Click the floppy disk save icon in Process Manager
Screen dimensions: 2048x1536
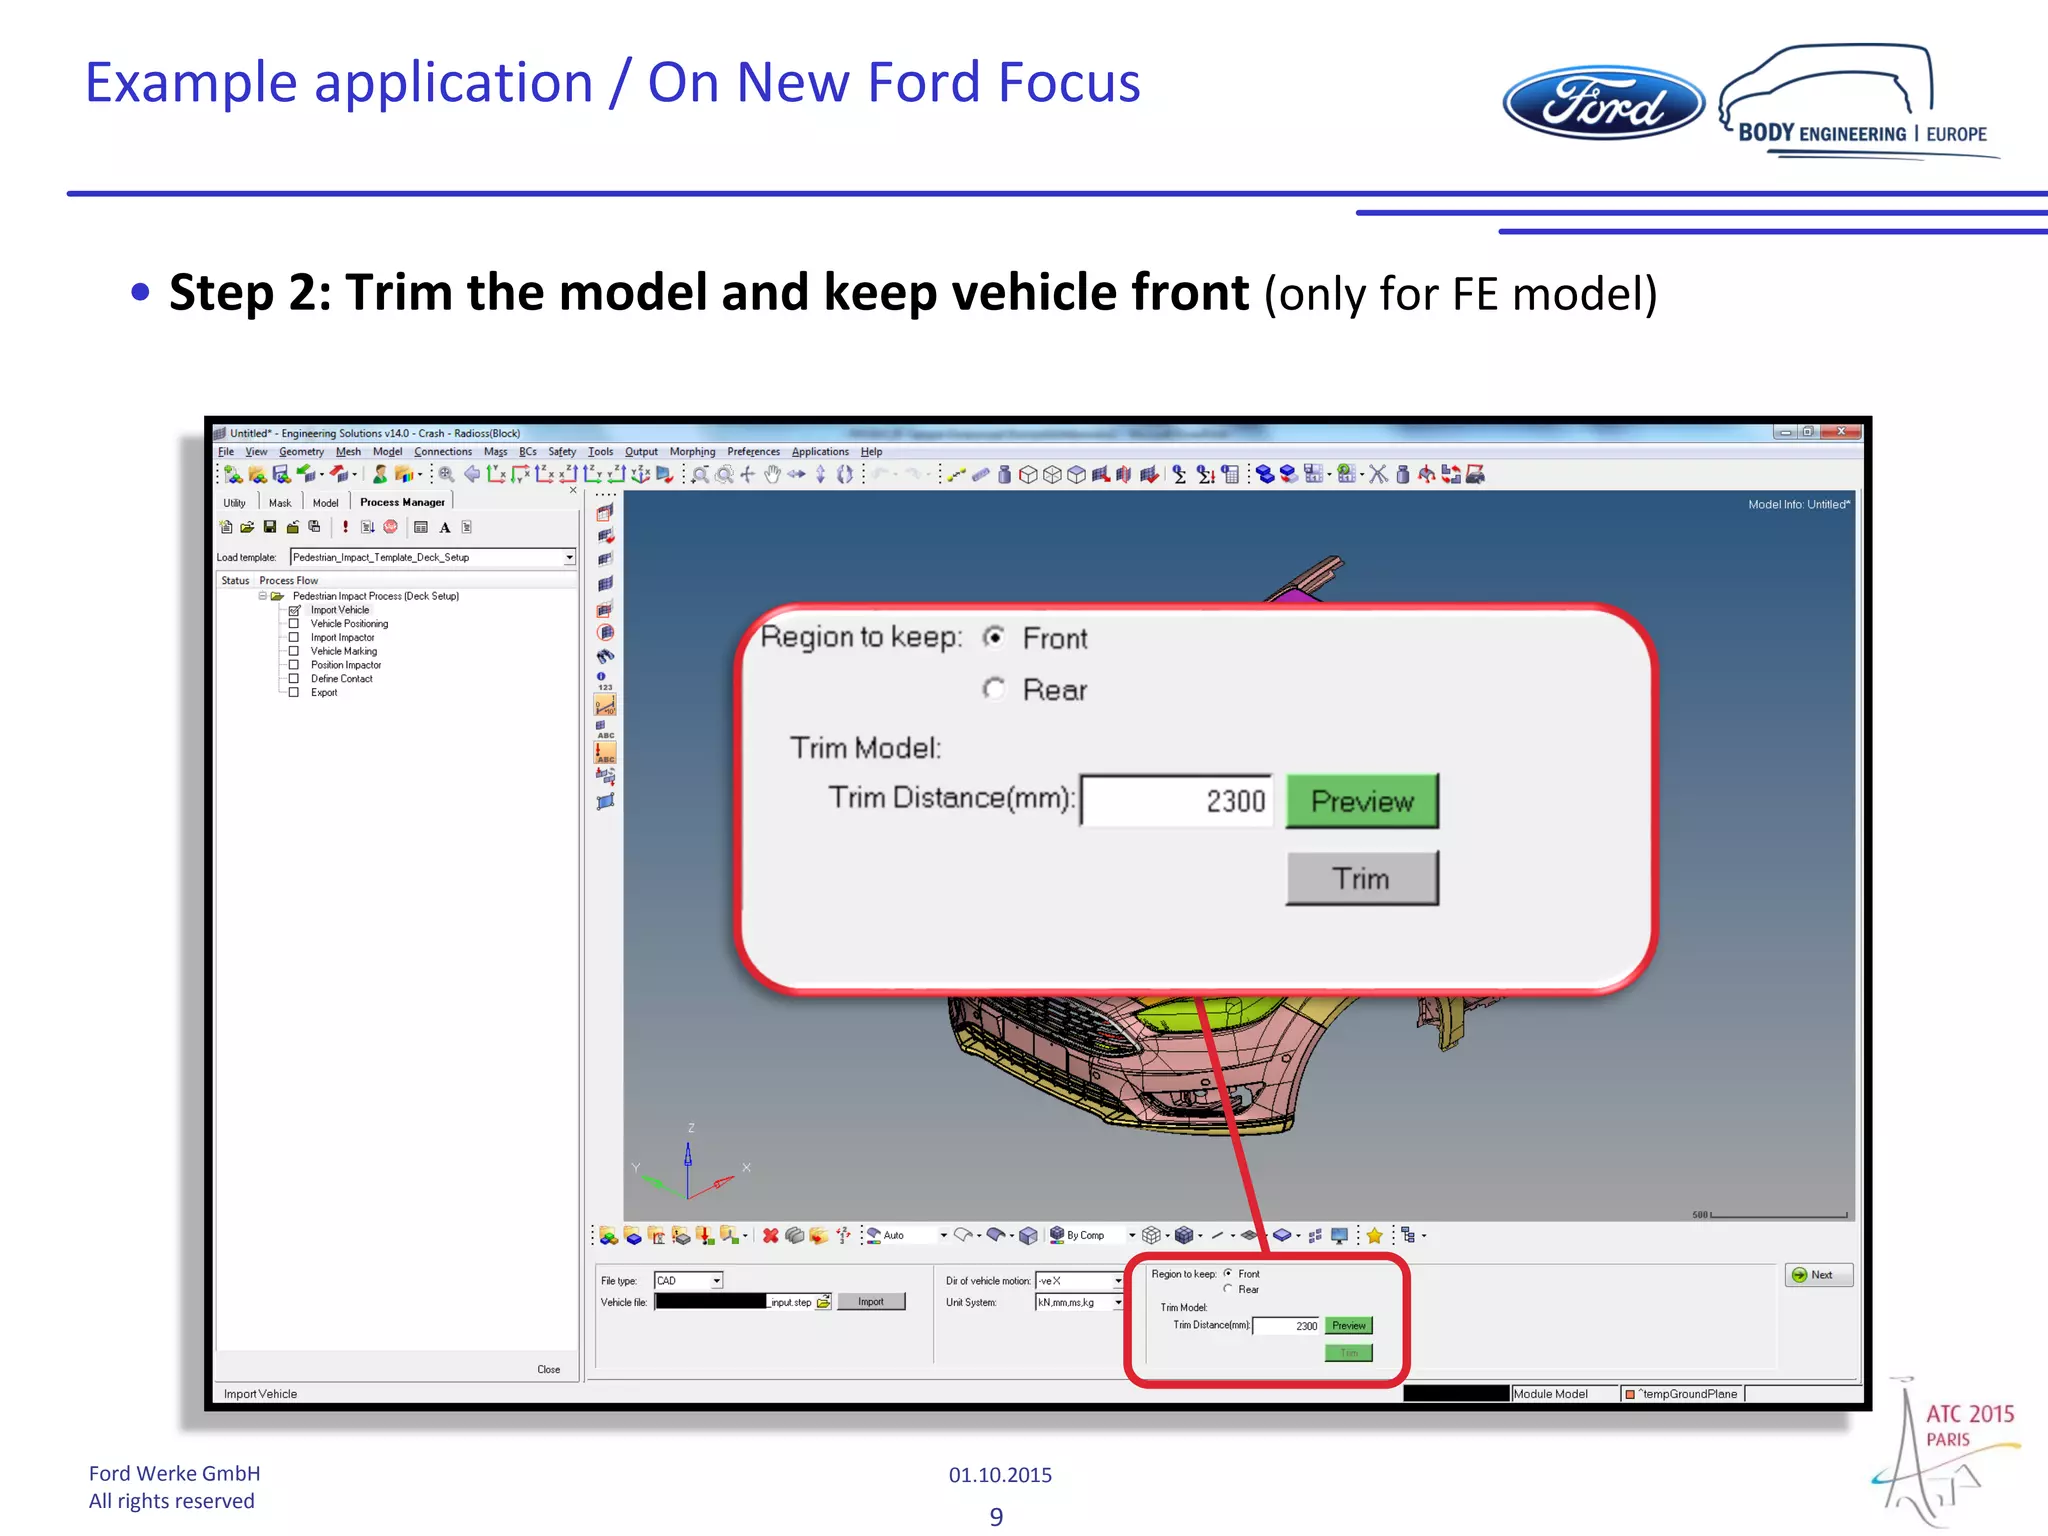270,527
